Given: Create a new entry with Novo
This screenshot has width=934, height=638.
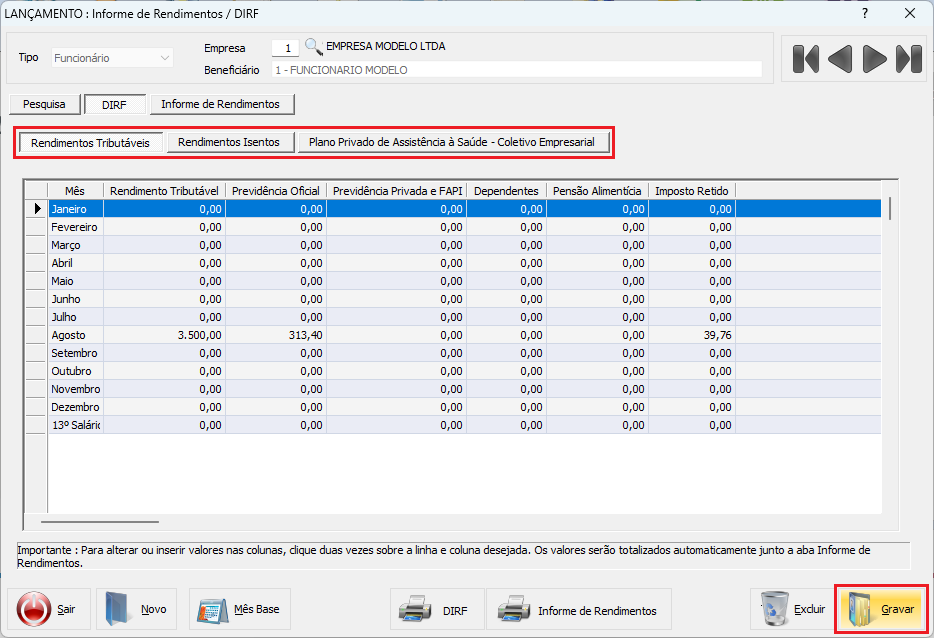Looking at the screenshot, I should pyautogui.click(x=138, y=609).
